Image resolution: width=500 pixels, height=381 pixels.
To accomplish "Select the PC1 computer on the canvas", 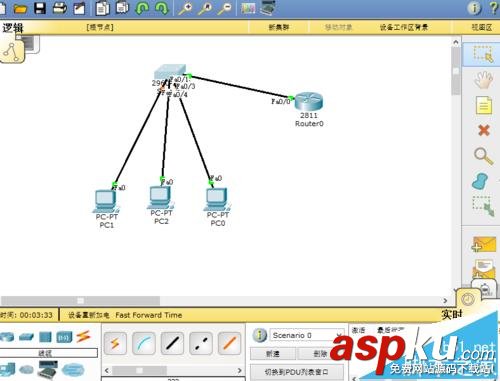I will point(106,201).
